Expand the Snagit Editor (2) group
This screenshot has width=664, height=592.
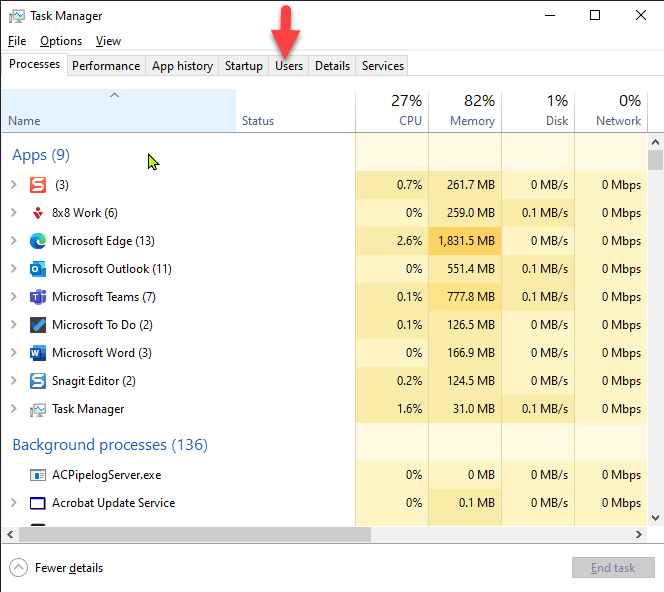click(x=14, y=380)
